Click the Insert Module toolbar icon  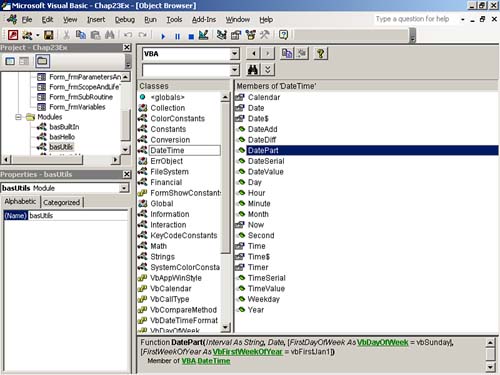coord(27,35)
